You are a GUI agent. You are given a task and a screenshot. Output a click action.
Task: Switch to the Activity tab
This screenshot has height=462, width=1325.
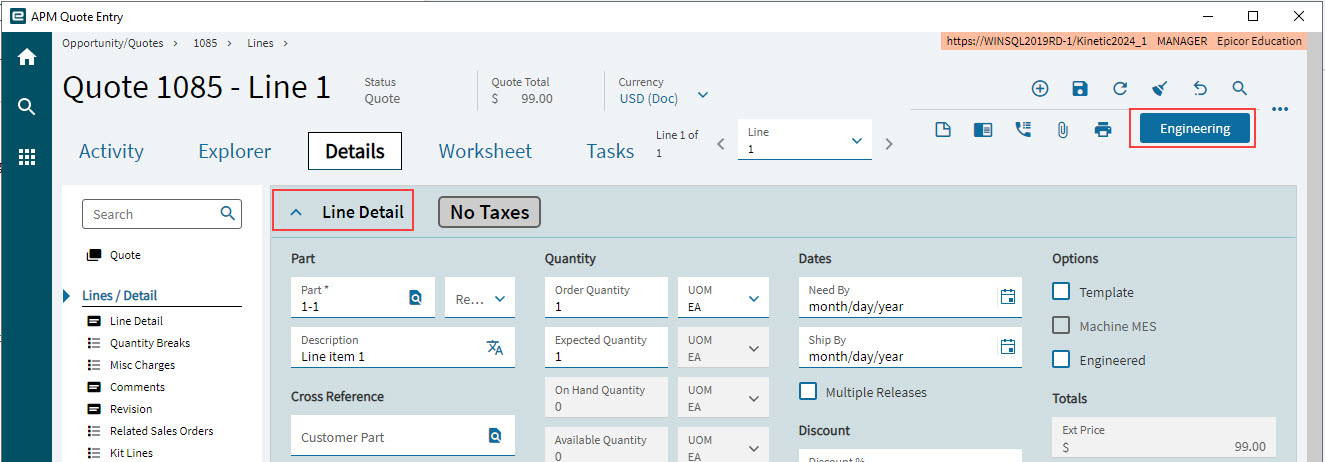(111, 151)
